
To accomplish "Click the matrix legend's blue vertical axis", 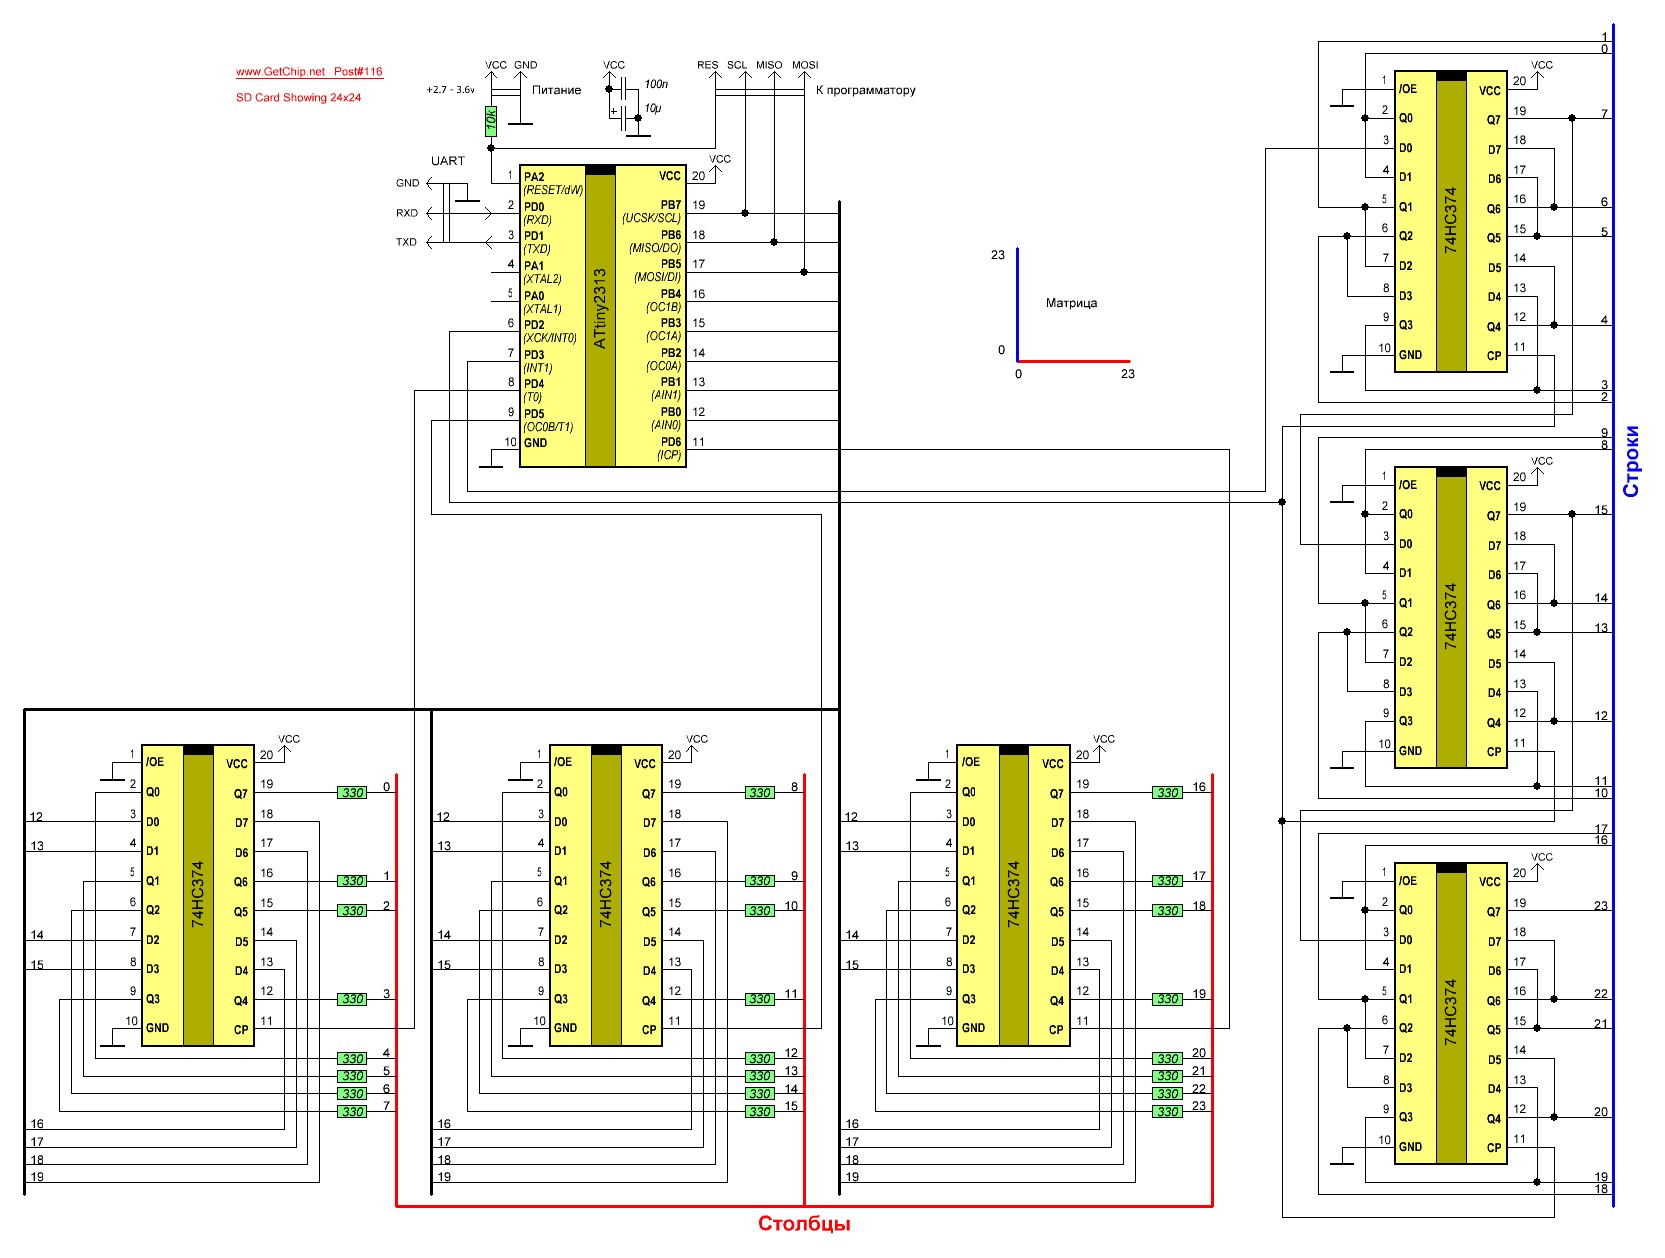I will pos(1018,304).
